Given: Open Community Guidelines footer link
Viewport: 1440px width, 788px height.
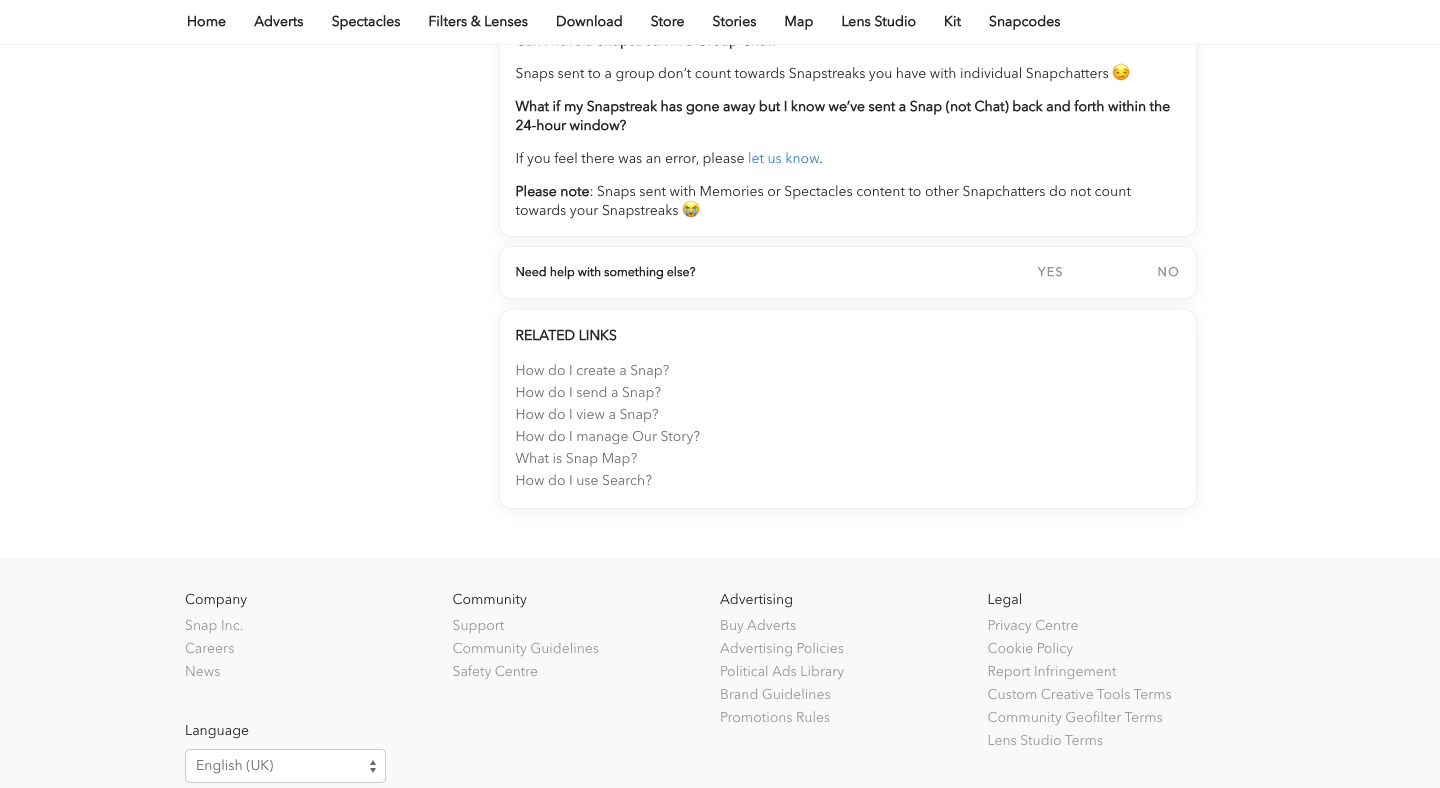Looking at the screenshot, I should (x=525, y=649).
